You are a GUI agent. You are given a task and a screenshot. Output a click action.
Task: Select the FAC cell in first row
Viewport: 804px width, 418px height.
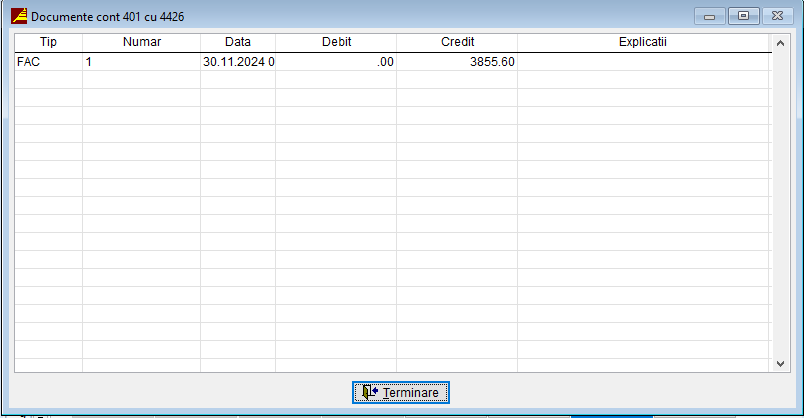48,61
